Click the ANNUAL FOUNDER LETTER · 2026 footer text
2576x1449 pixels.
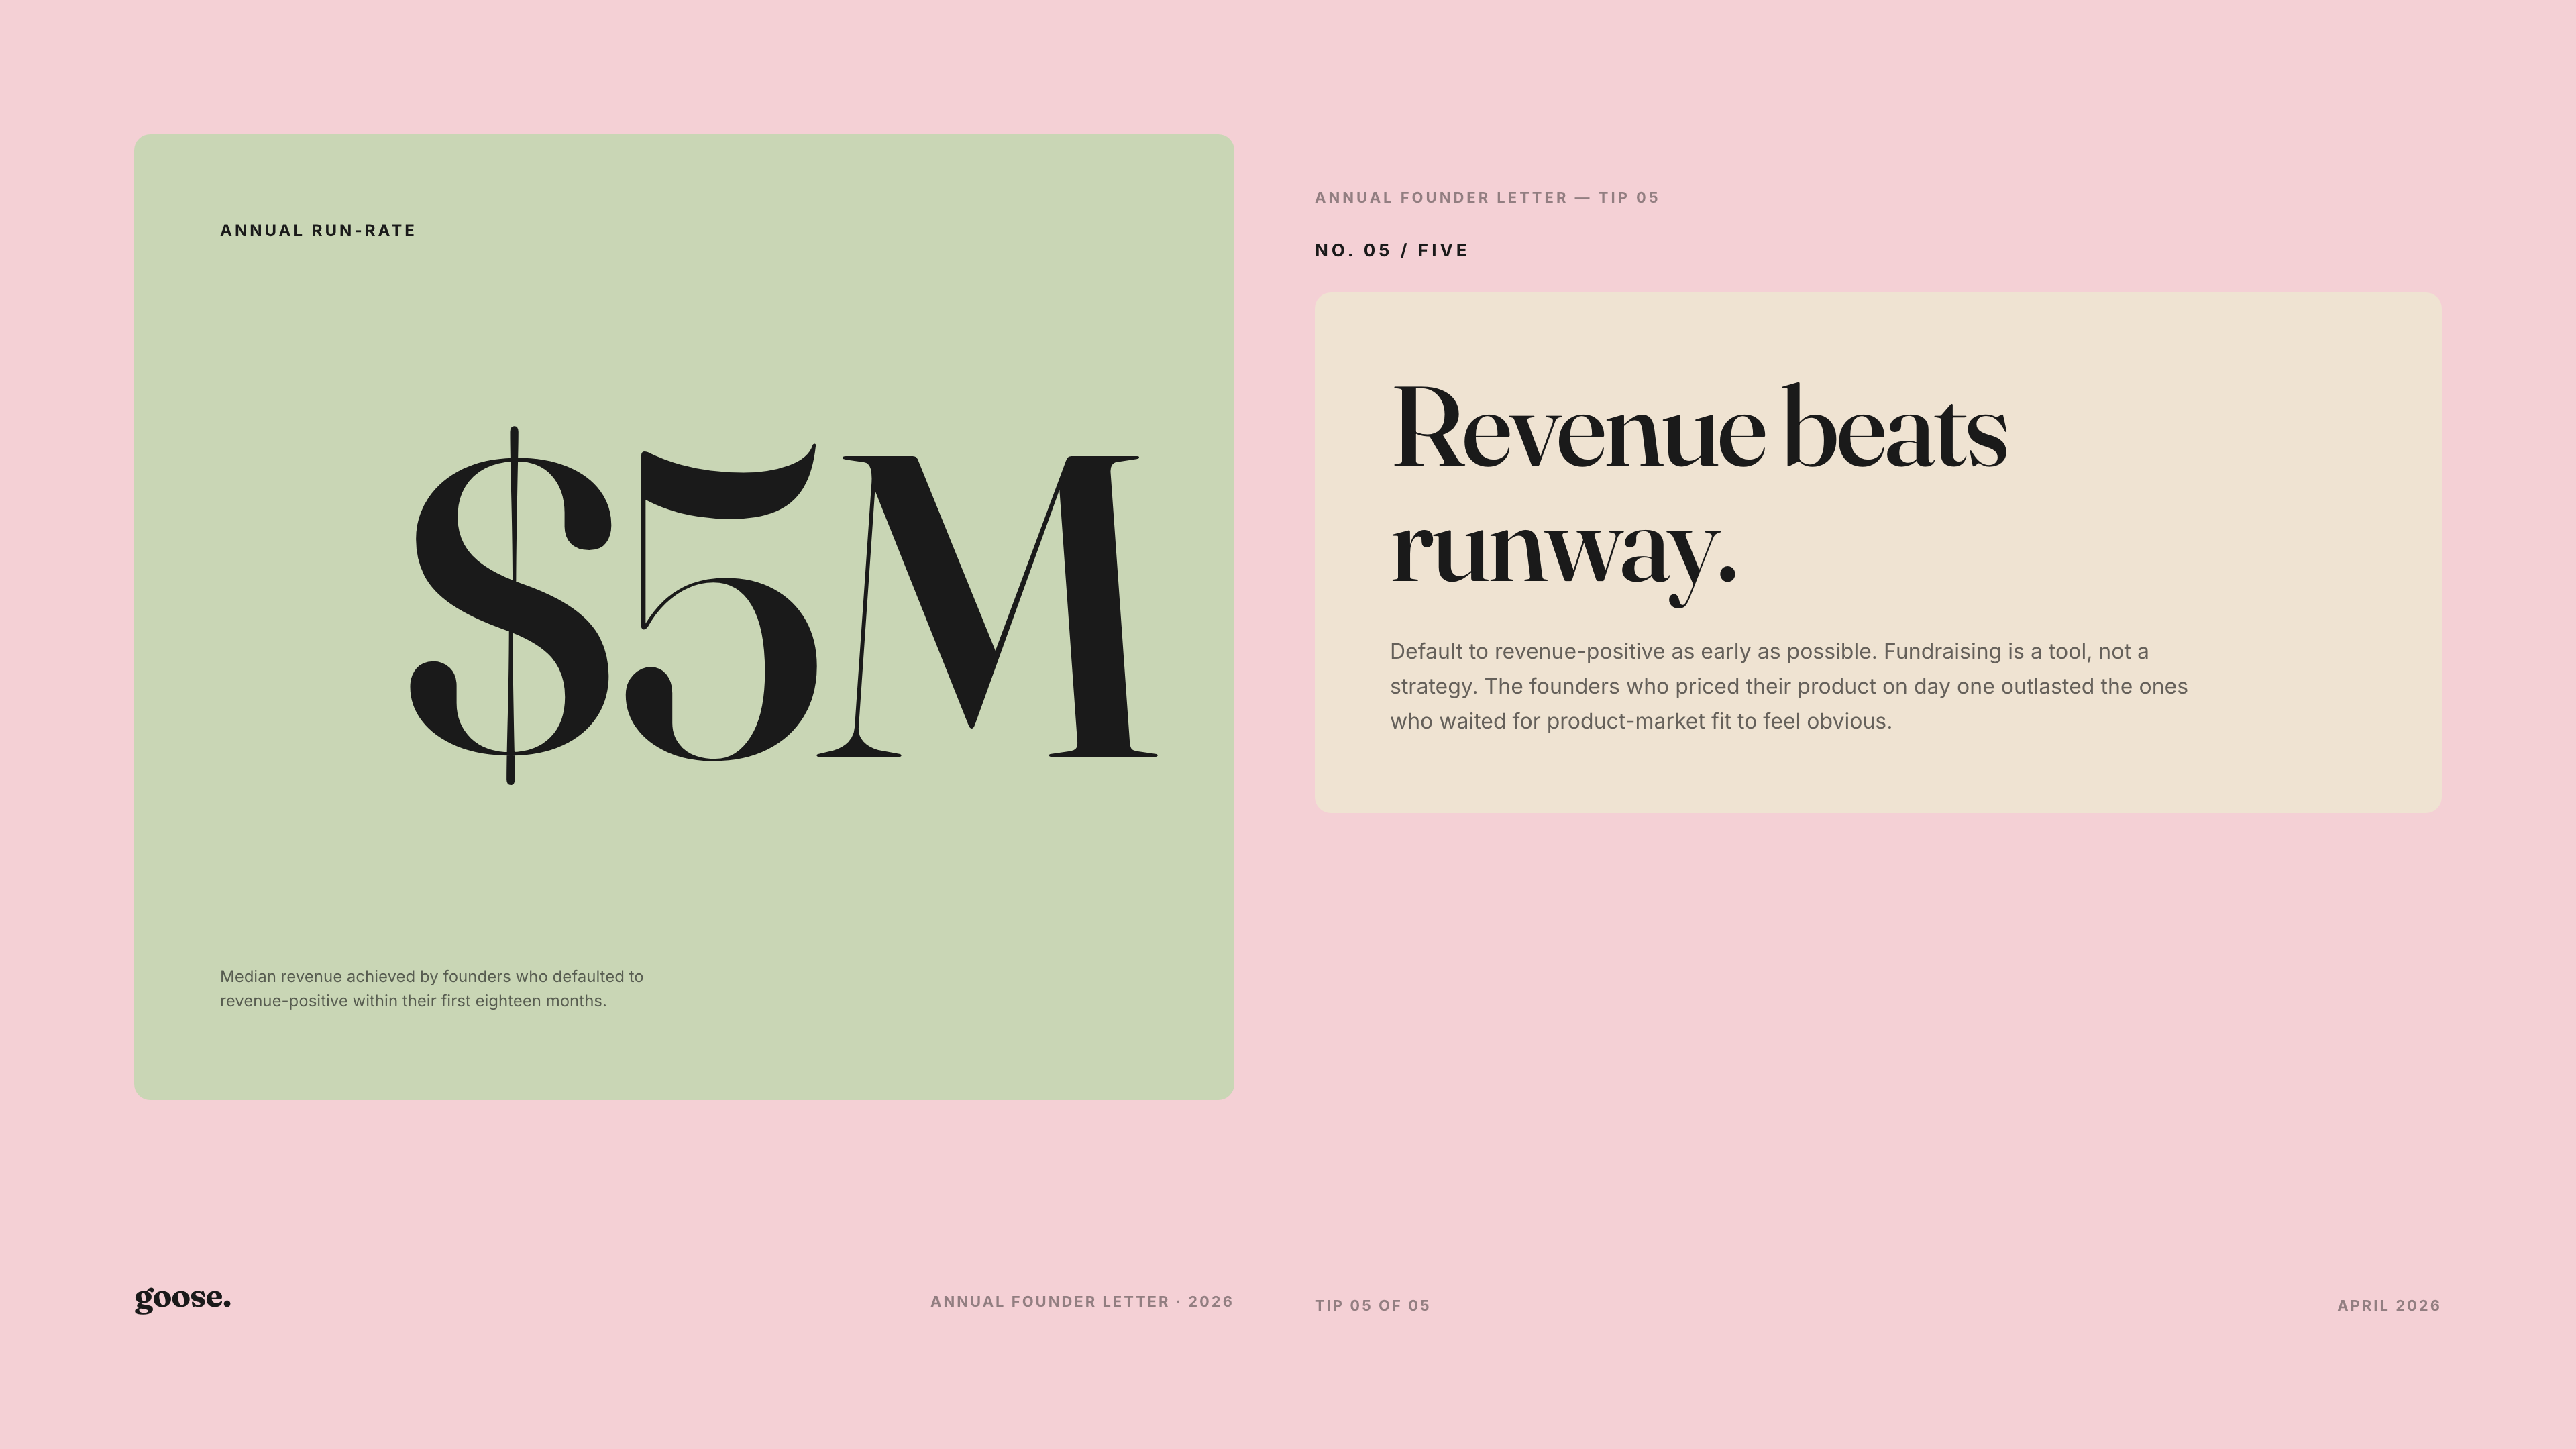tap(1081, 1302)
